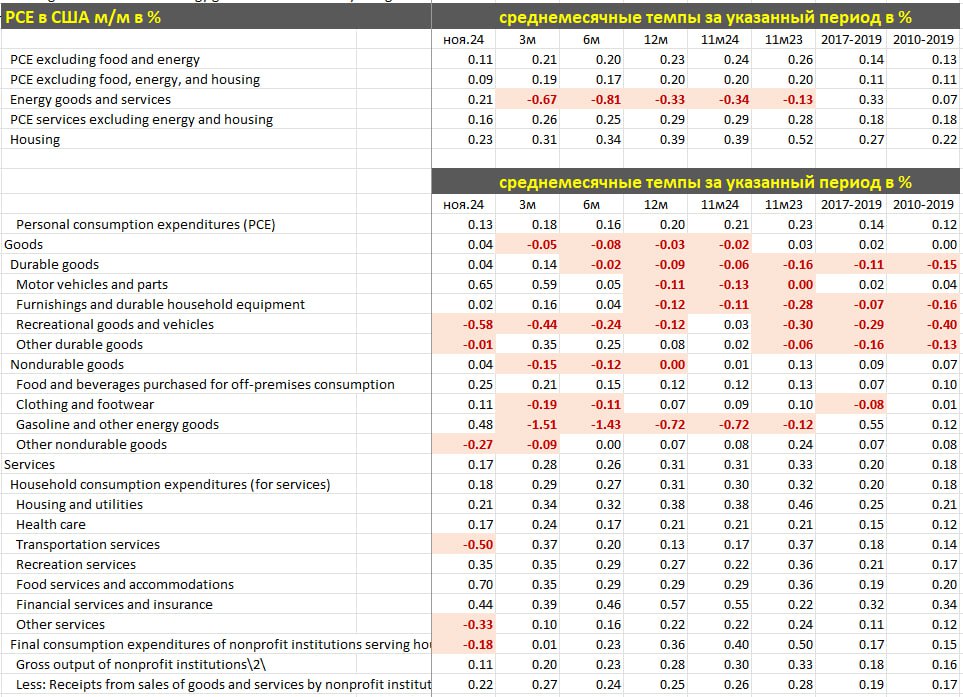Click the 0.46 value for Housing and utilities
This screenshot has height=697, width=963.
point(800,505)
